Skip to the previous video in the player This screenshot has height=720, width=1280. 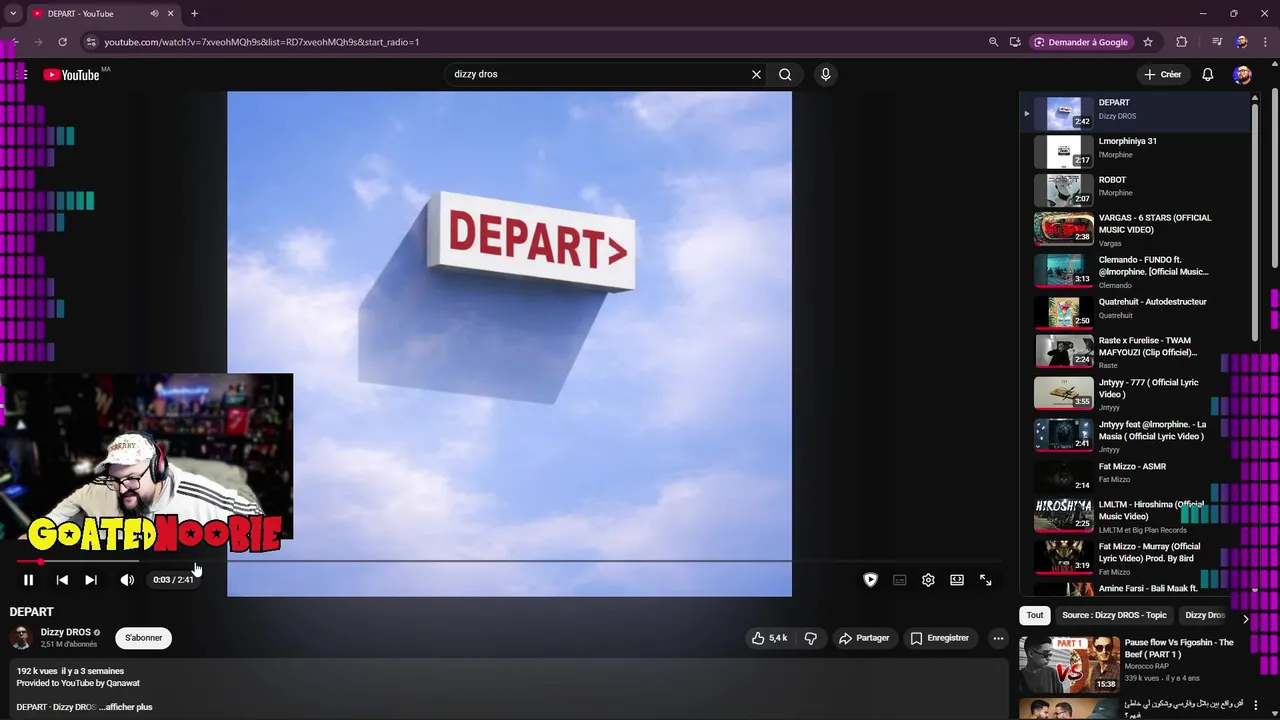coord(62,580)
